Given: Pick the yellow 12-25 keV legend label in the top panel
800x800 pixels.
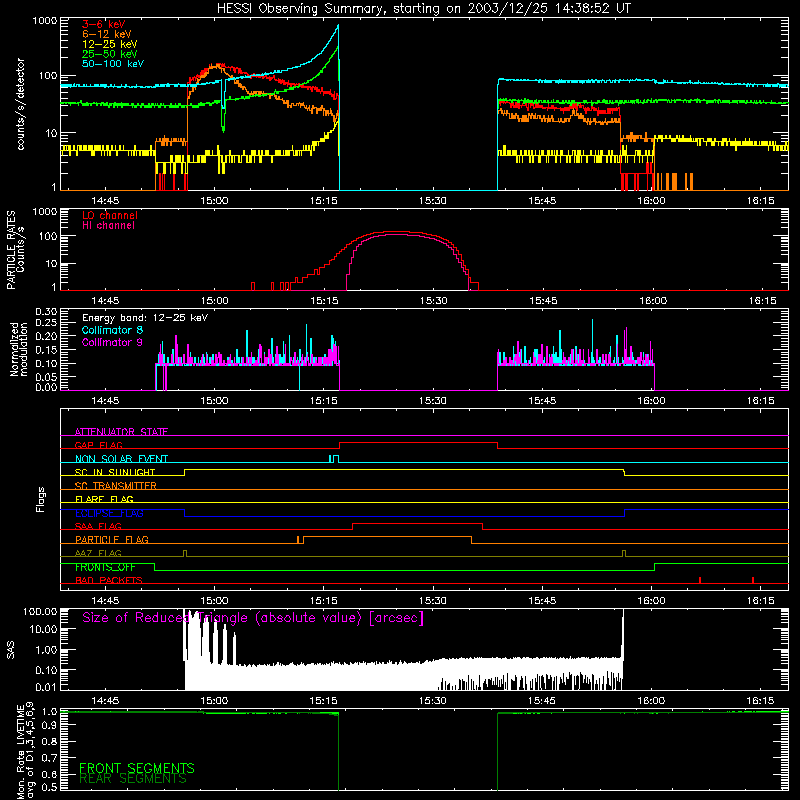Looking at the screenshot, I should (x=110, y=44).
